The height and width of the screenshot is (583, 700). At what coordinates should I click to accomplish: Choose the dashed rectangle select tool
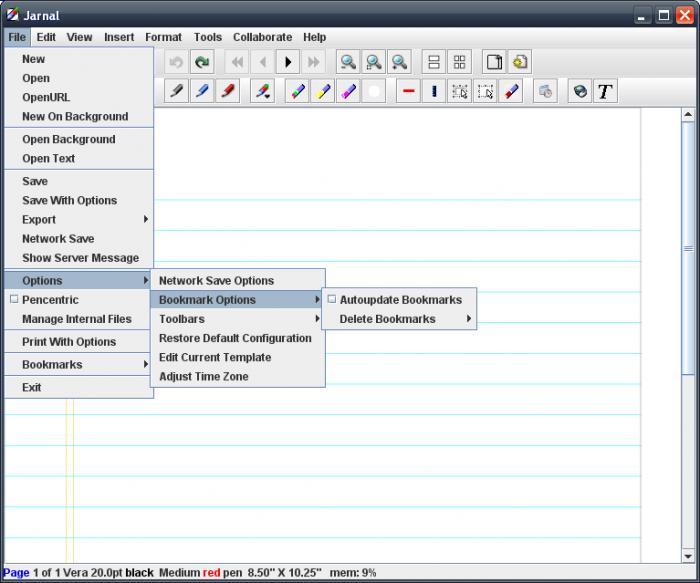click(x=485, y=91)
